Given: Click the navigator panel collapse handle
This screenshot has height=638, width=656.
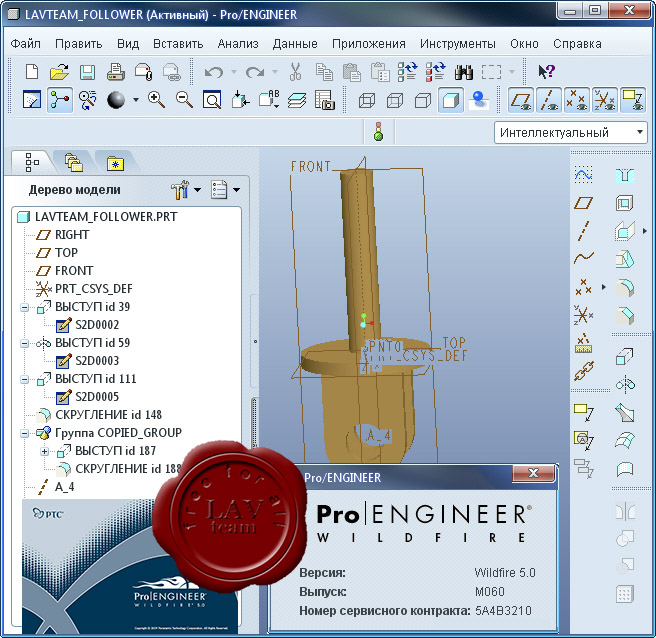Looking at the screenshot, I should pyautogui.click(x=255, y=342).
